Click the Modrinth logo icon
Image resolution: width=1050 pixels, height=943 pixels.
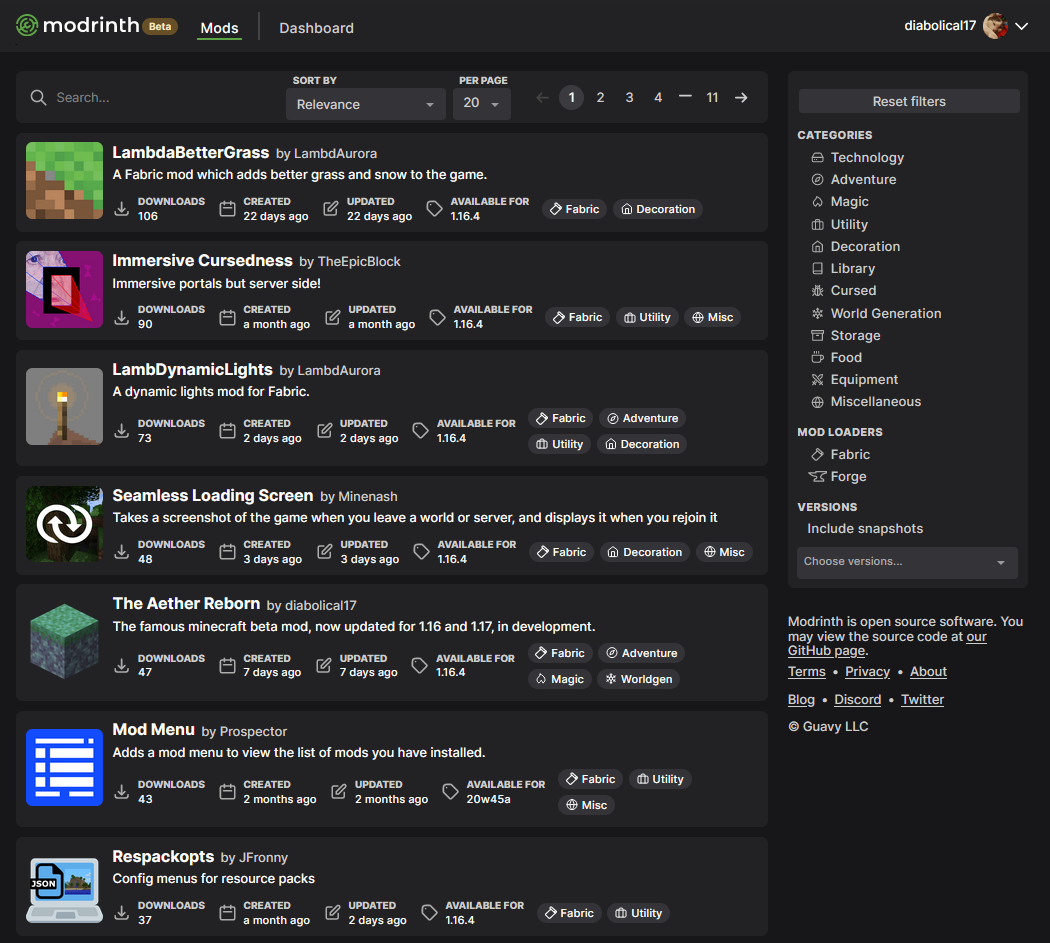point(27,26)
